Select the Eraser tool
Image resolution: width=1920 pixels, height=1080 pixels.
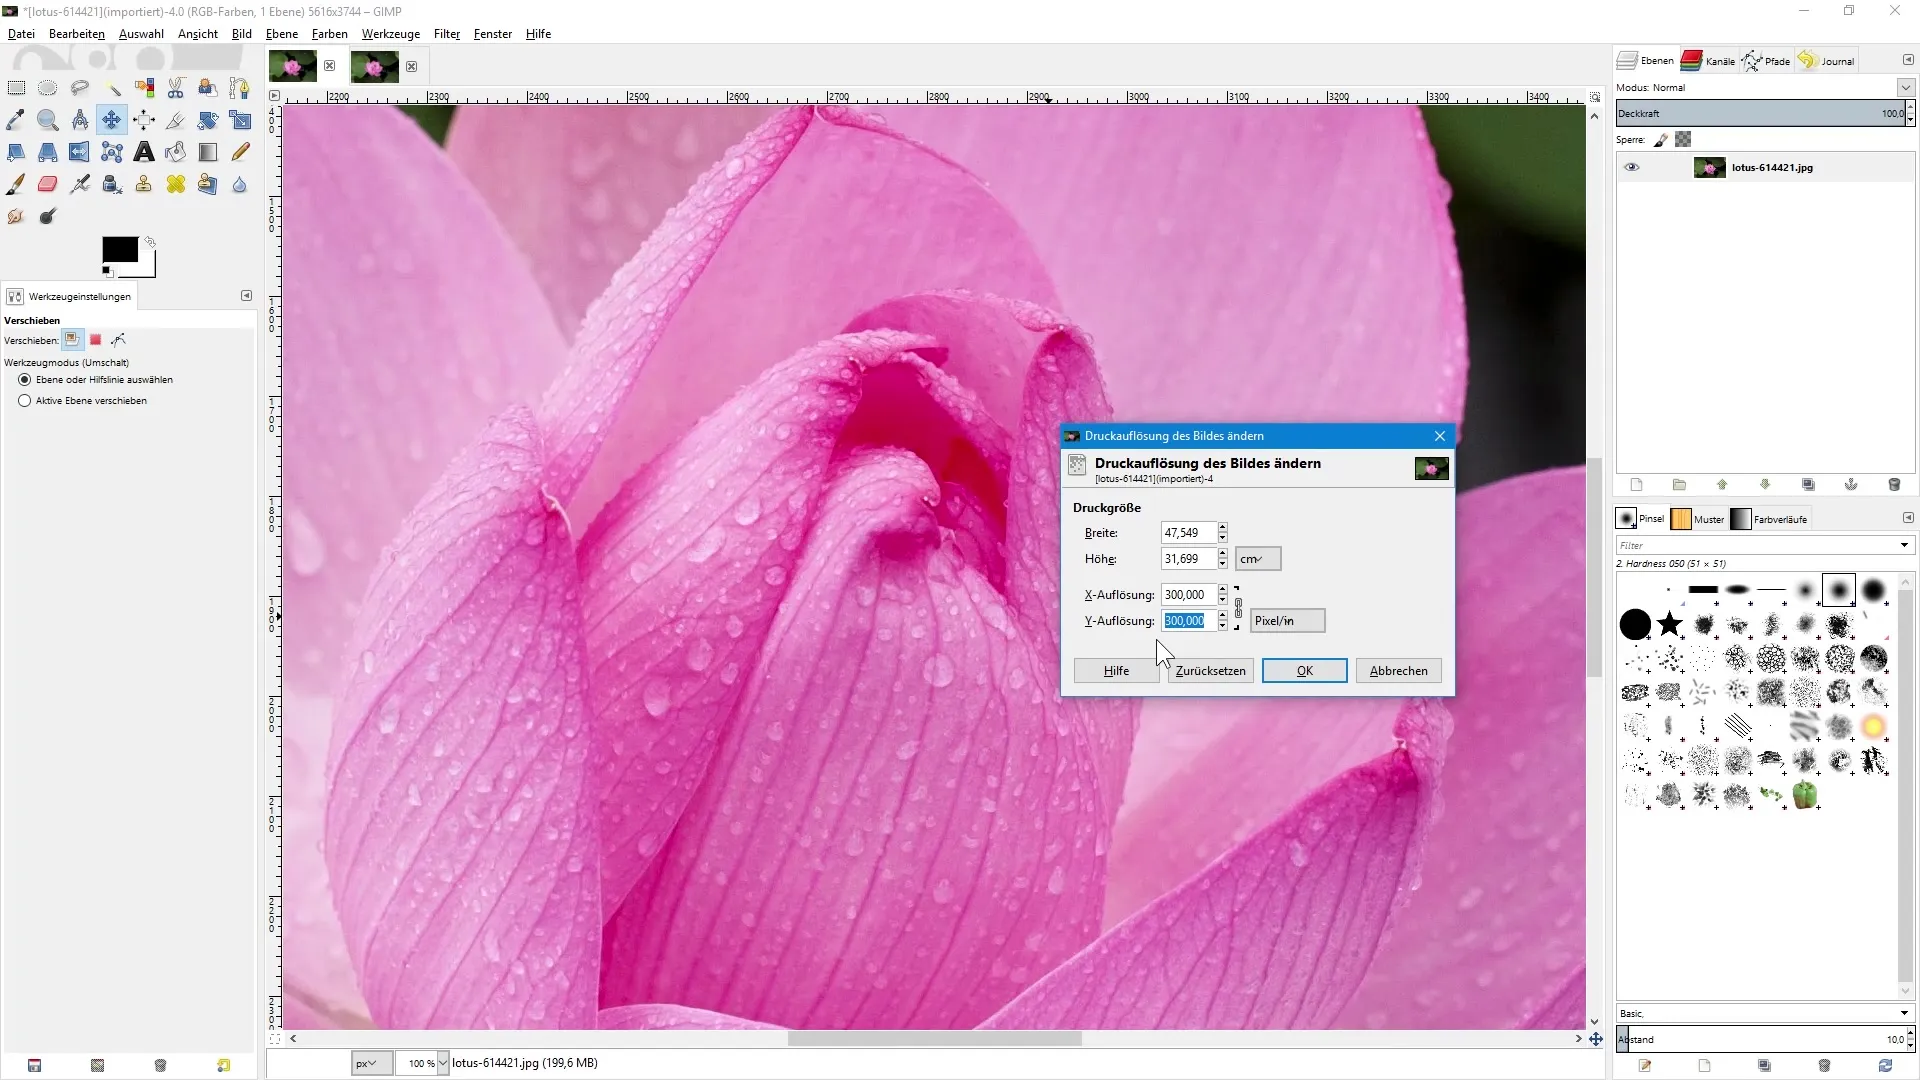pyautogui.click(x=47, y=184)
